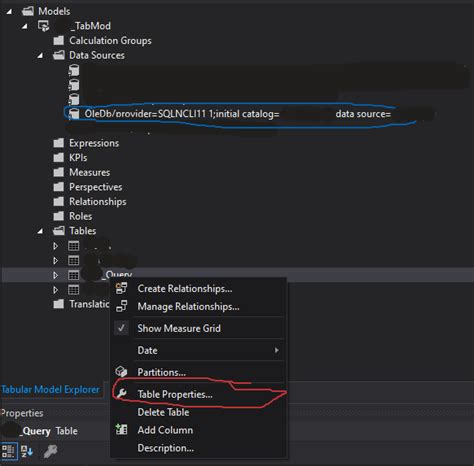Select the Models root label

[54, 11]
